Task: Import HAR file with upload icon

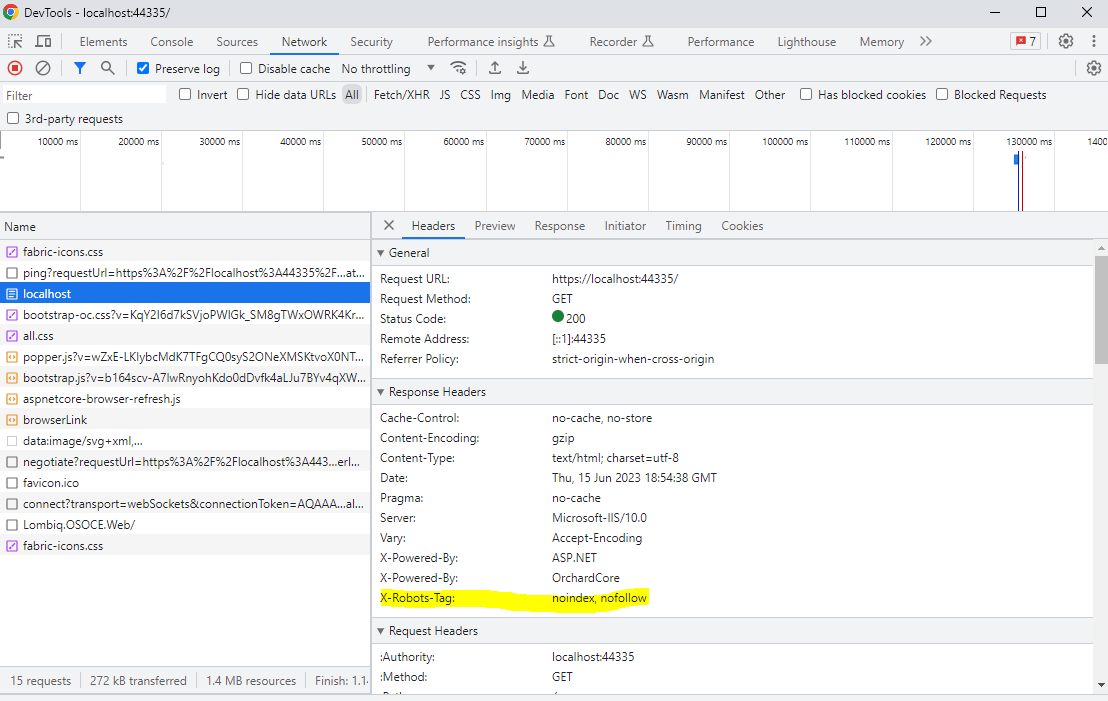Action: click(495, 68)
